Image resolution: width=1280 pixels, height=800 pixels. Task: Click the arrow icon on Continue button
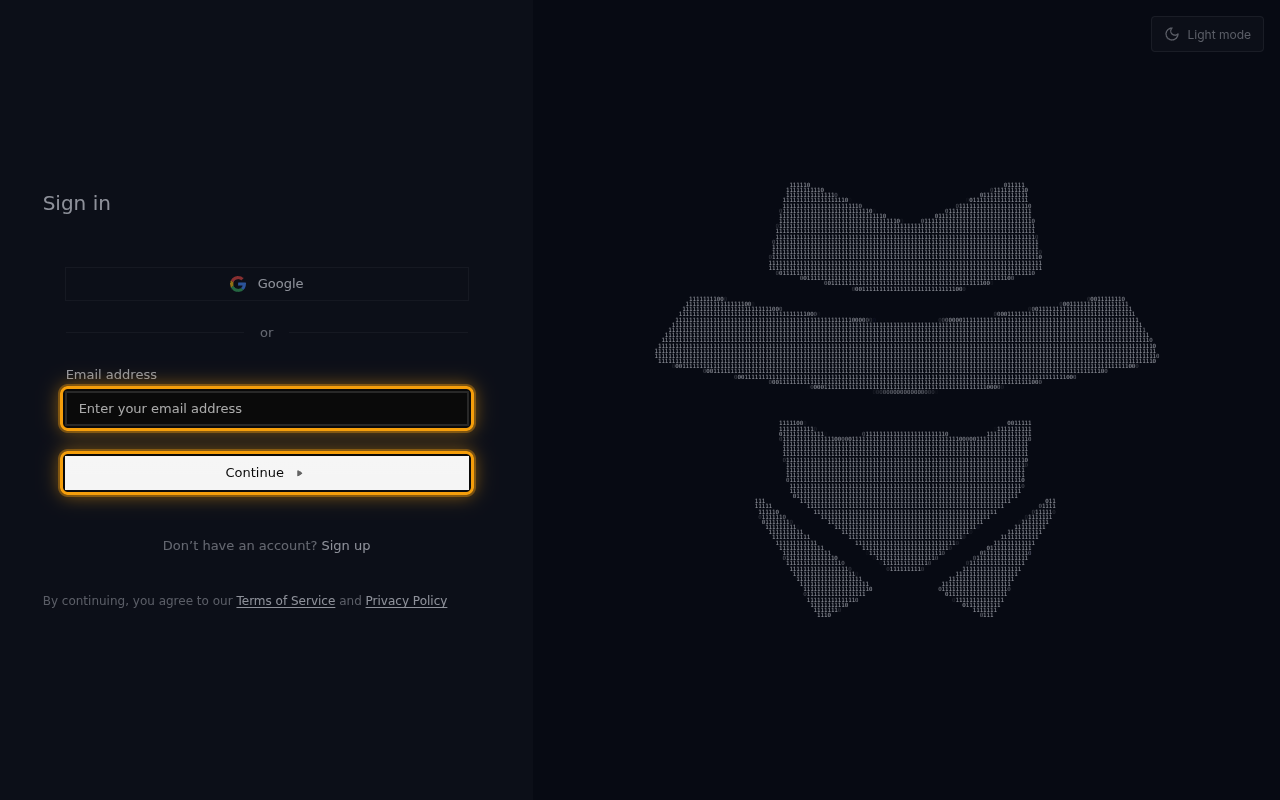pos(300,473)
